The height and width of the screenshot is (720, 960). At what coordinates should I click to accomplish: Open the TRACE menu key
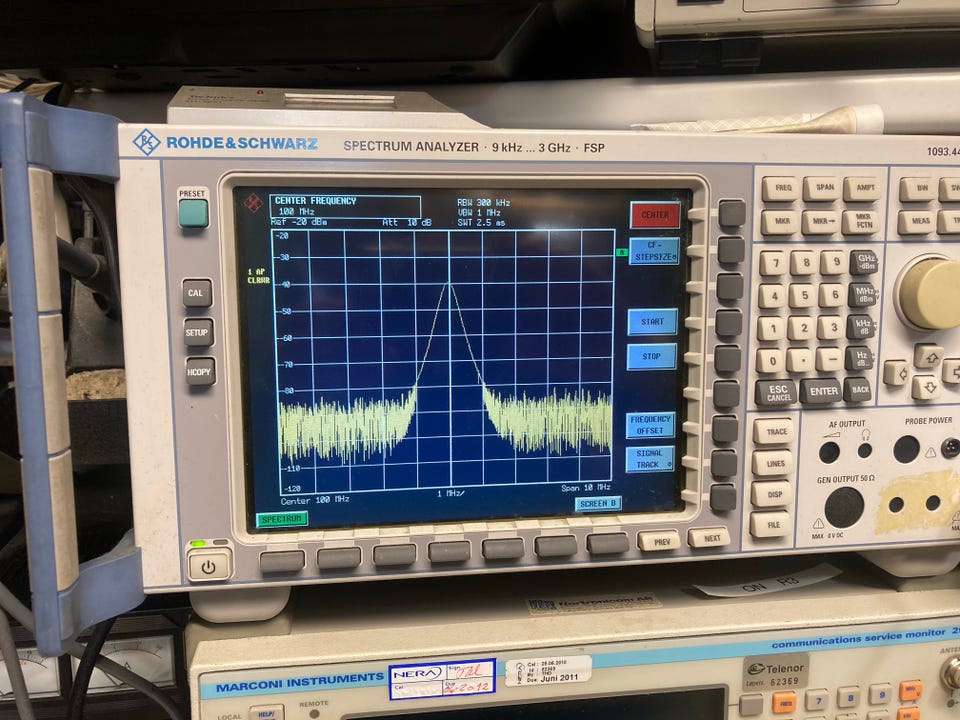tap(773, 432)
